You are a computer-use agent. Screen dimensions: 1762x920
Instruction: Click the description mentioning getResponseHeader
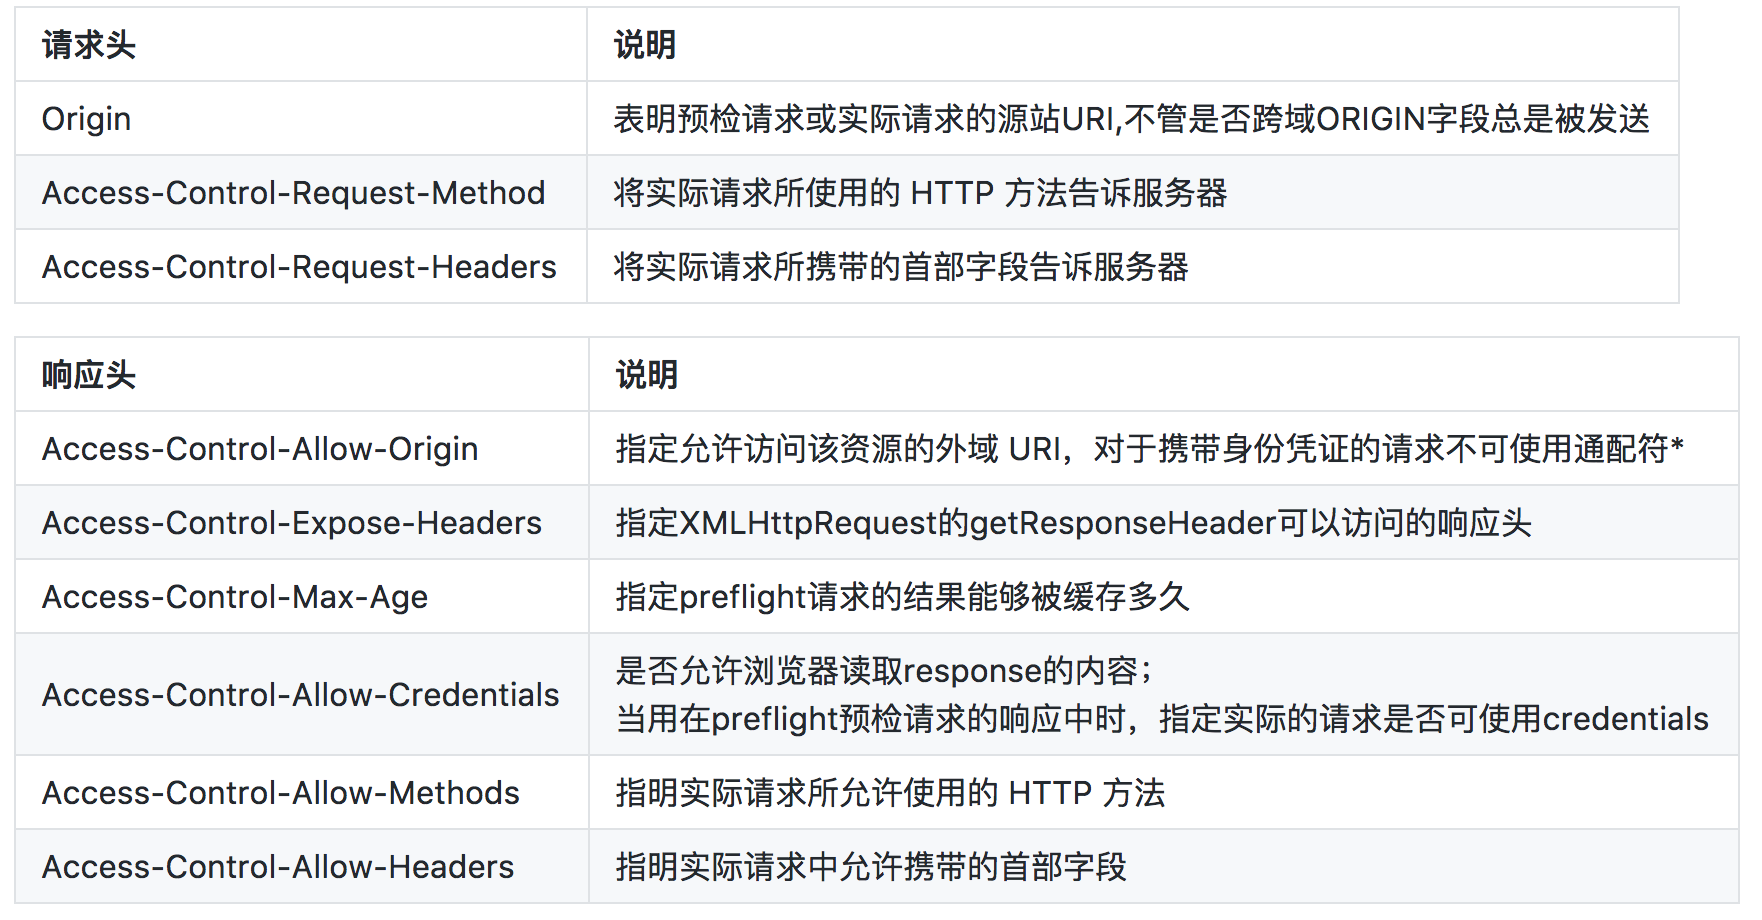1073,523
